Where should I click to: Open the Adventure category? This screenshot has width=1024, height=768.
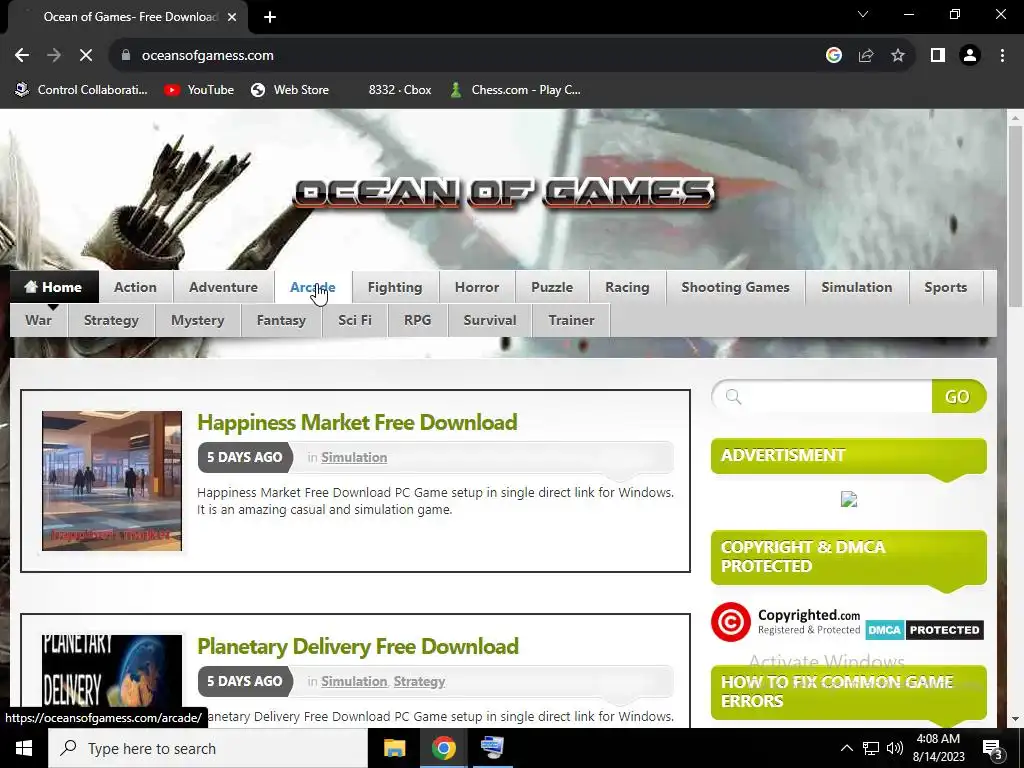click(x=223, y=287)
